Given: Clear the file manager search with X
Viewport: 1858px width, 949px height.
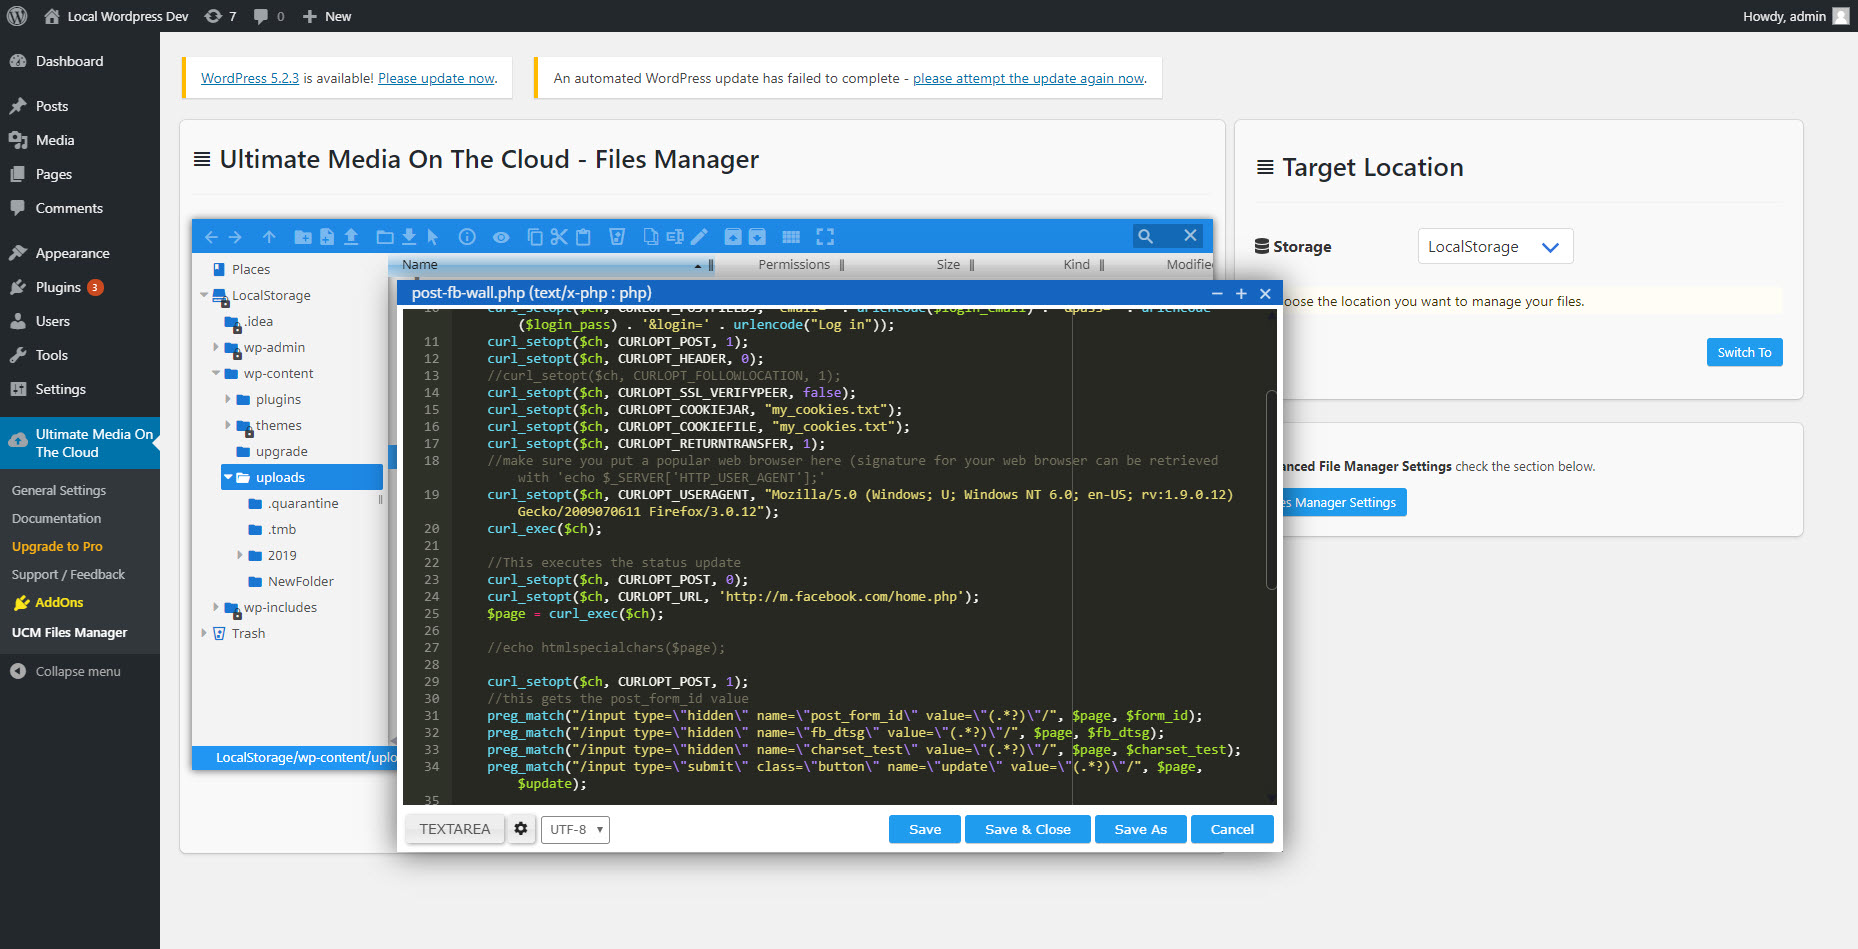Looking at the screenshot, I should (x=1190, y=236).
